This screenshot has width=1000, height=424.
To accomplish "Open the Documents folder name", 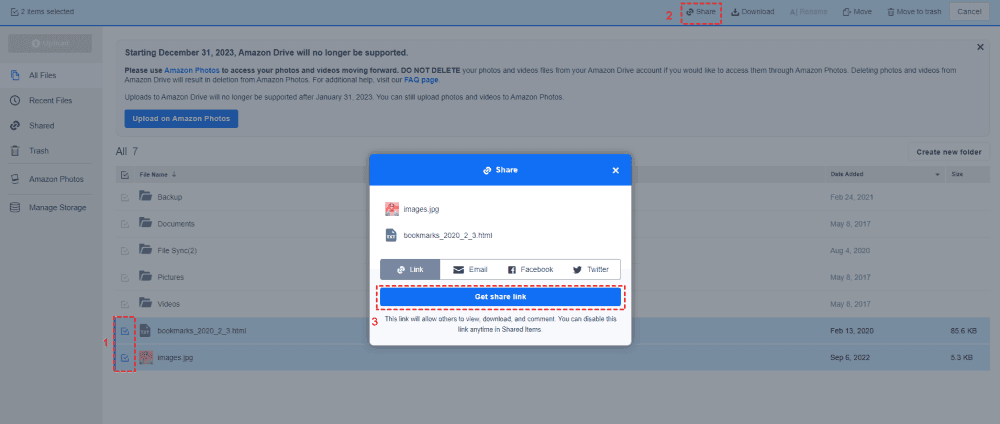I will [176, 224].
